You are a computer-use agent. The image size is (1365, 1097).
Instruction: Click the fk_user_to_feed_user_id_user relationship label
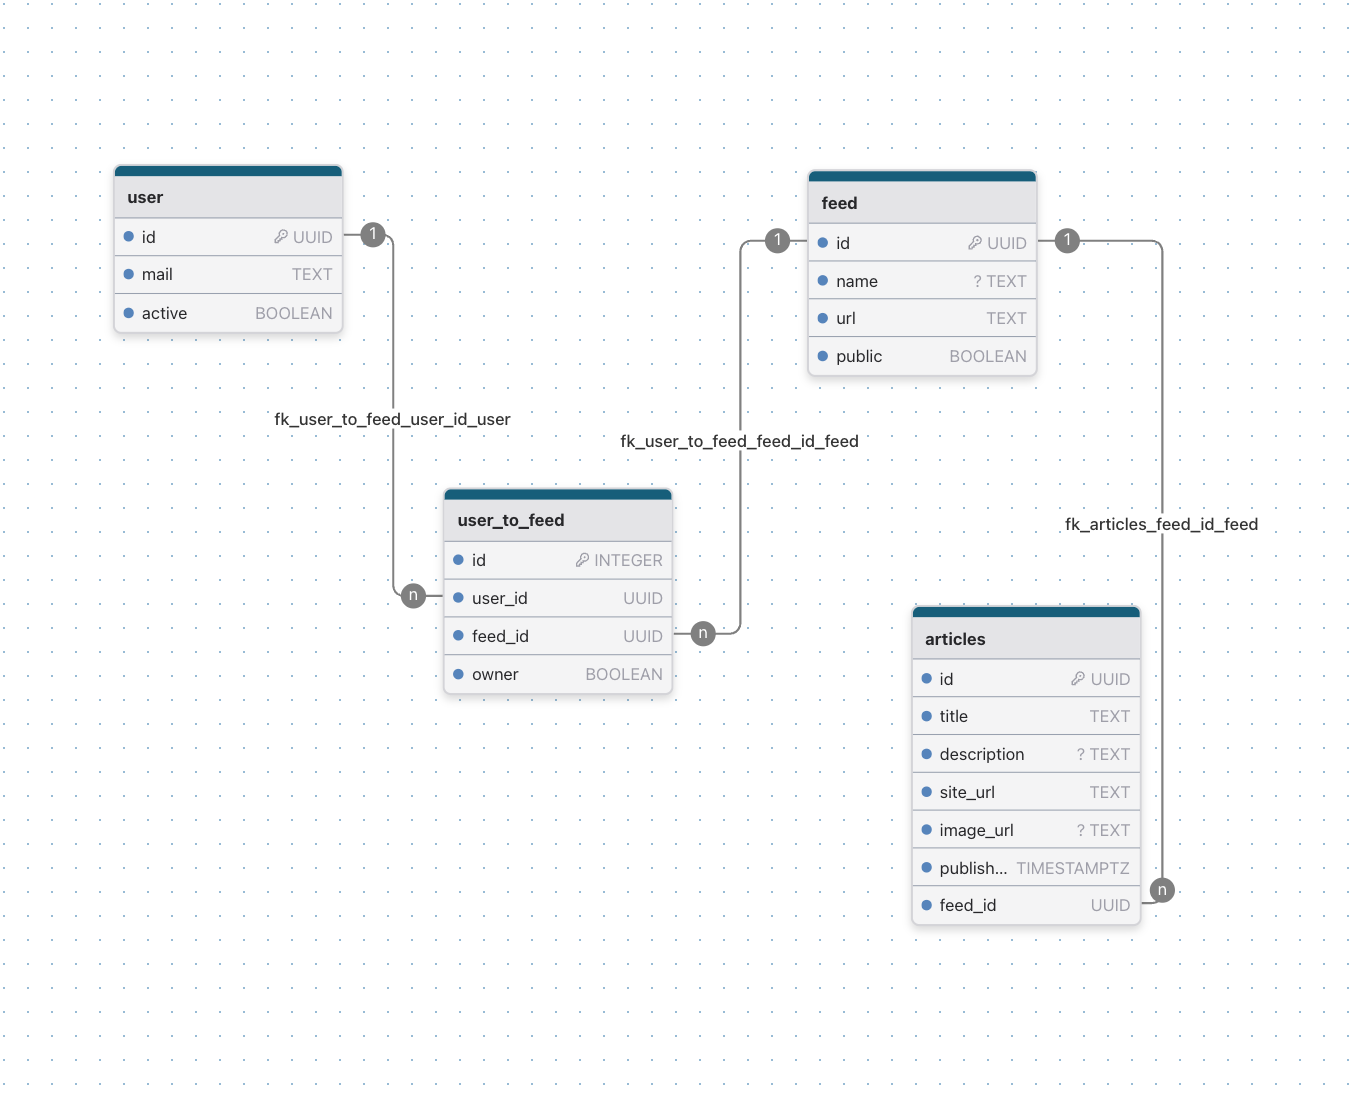pyautogui.click(x=392, y=419)
